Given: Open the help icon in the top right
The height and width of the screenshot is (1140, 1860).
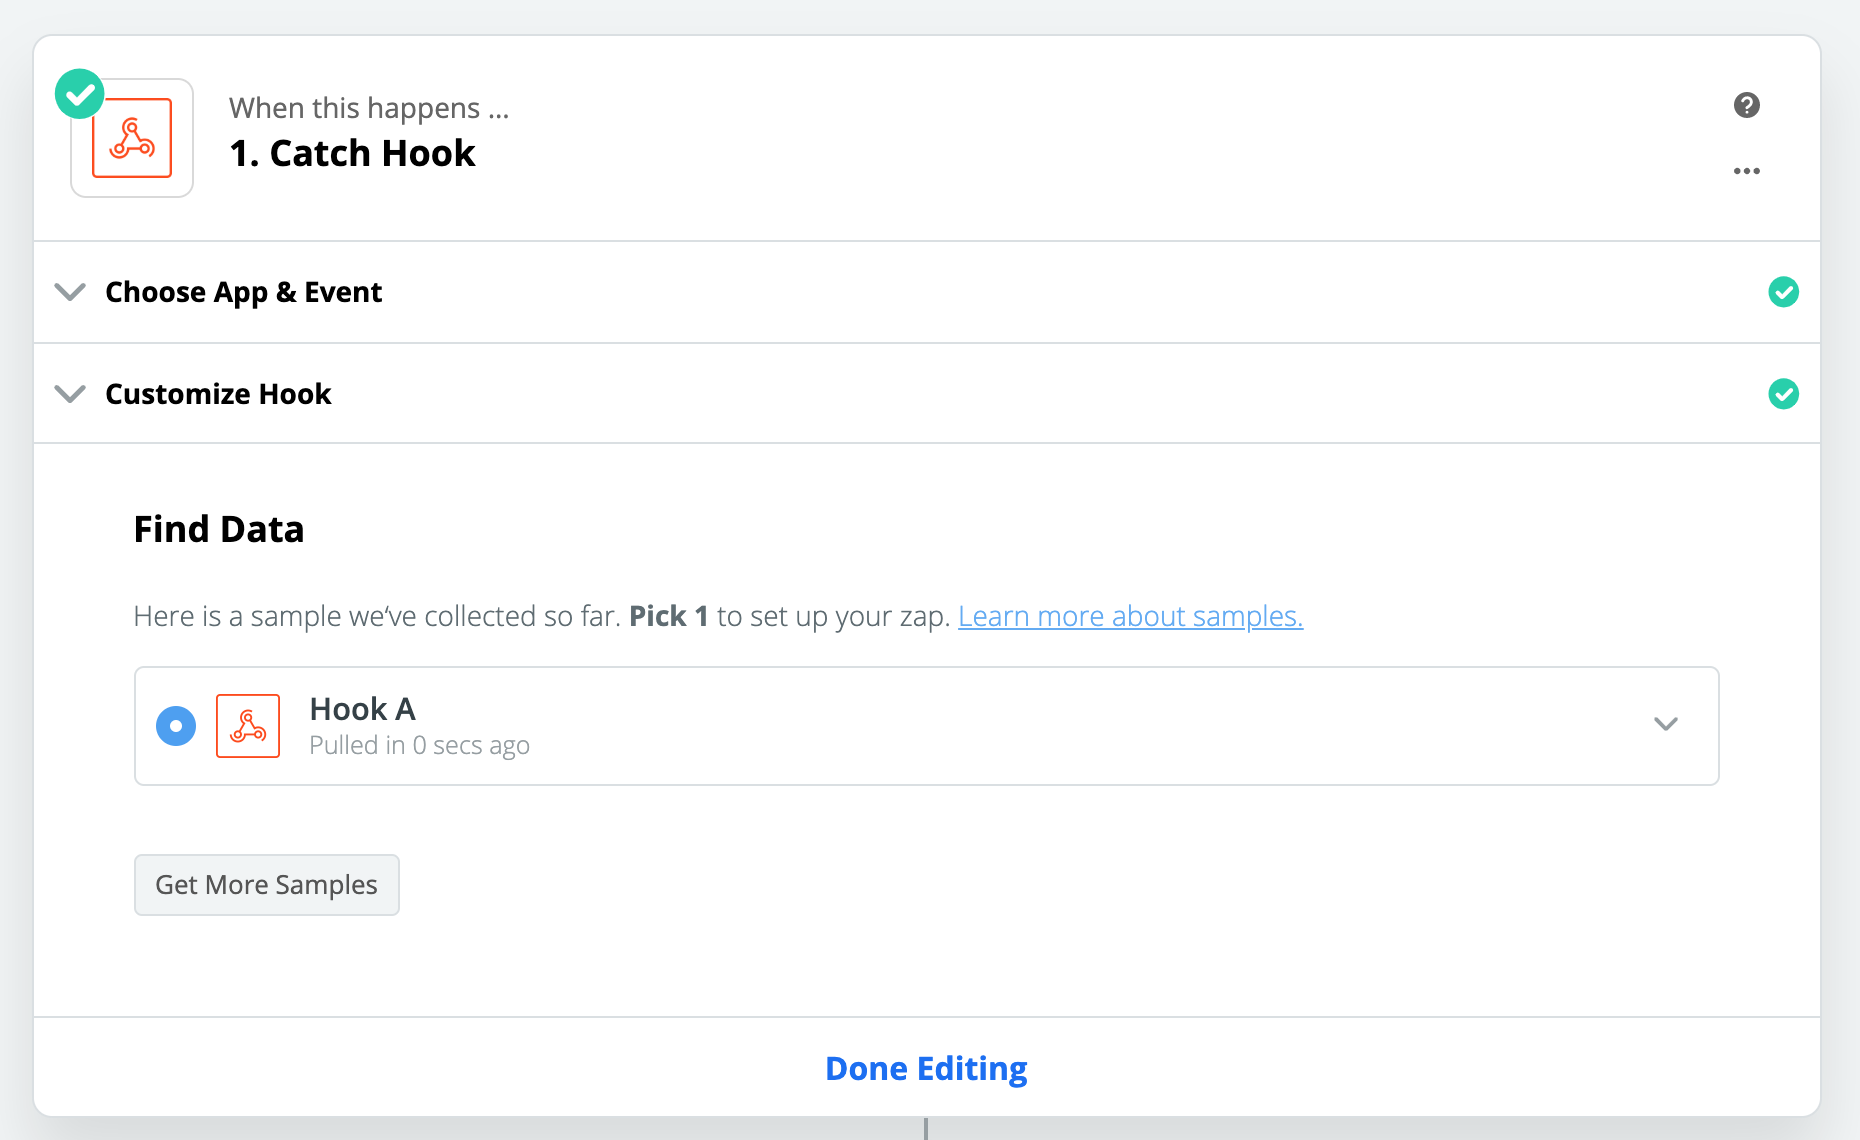Looking at the screenshot, I should click(x=1746, y=105).
